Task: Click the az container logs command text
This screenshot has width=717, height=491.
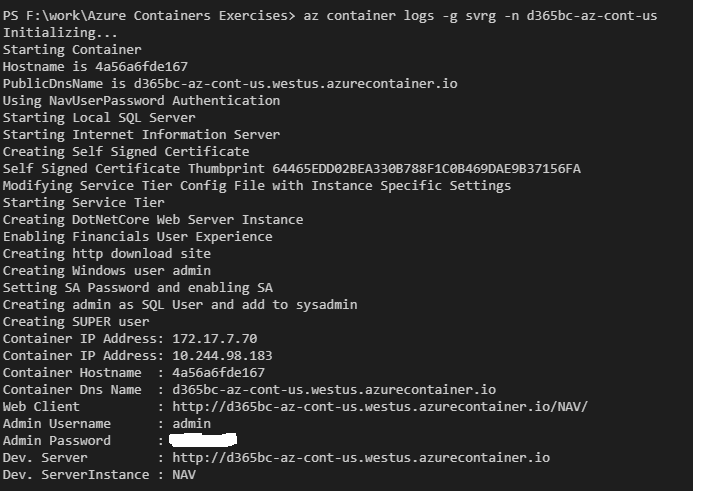Action: coord(480,16)
